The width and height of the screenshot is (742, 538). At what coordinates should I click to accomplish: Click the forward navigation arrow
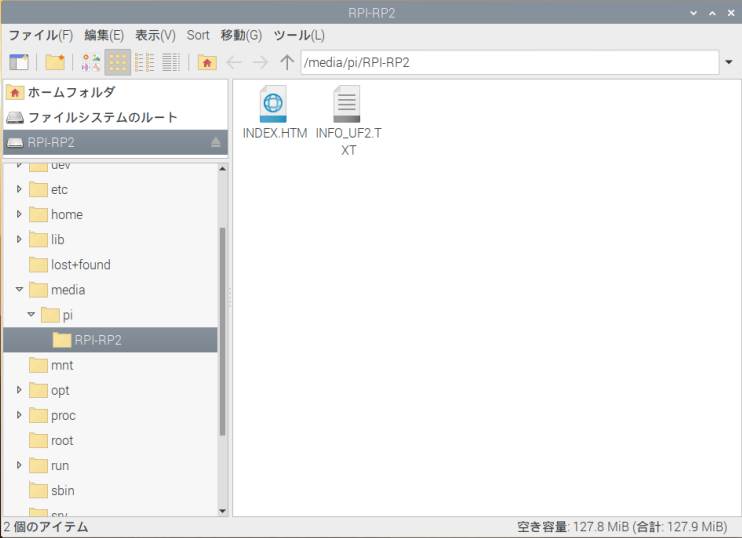tap(260, 62)
